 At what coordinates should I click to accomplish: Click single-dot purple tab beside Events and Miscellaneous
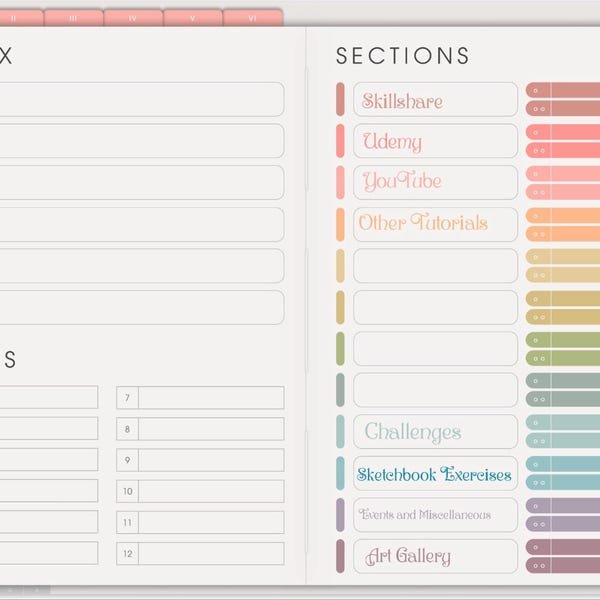[563, 506]
